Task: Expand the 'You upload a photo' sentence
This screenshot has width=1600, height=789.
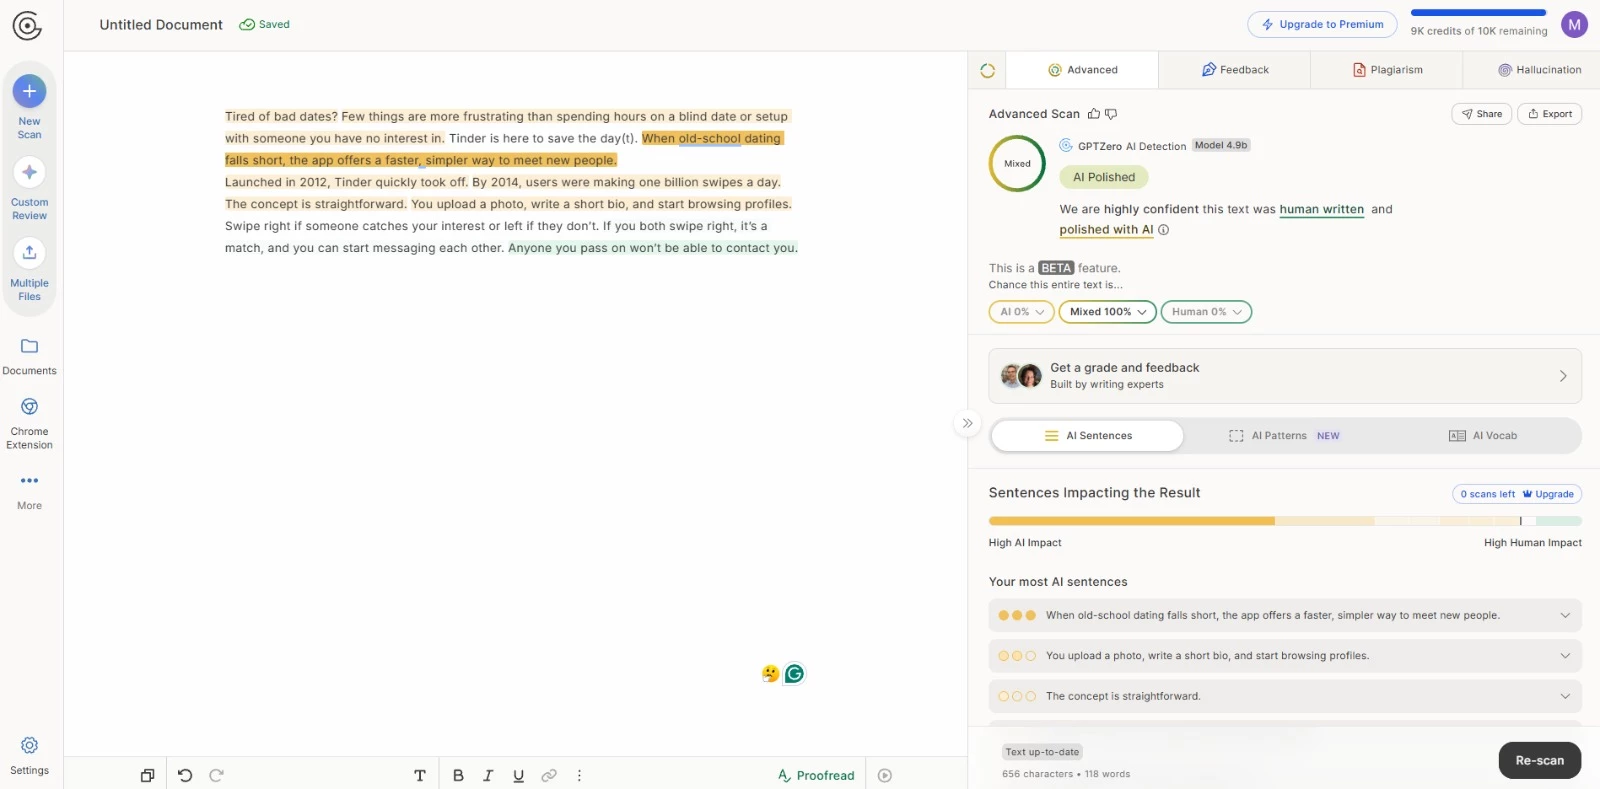Action: (x=1285, y=656)
